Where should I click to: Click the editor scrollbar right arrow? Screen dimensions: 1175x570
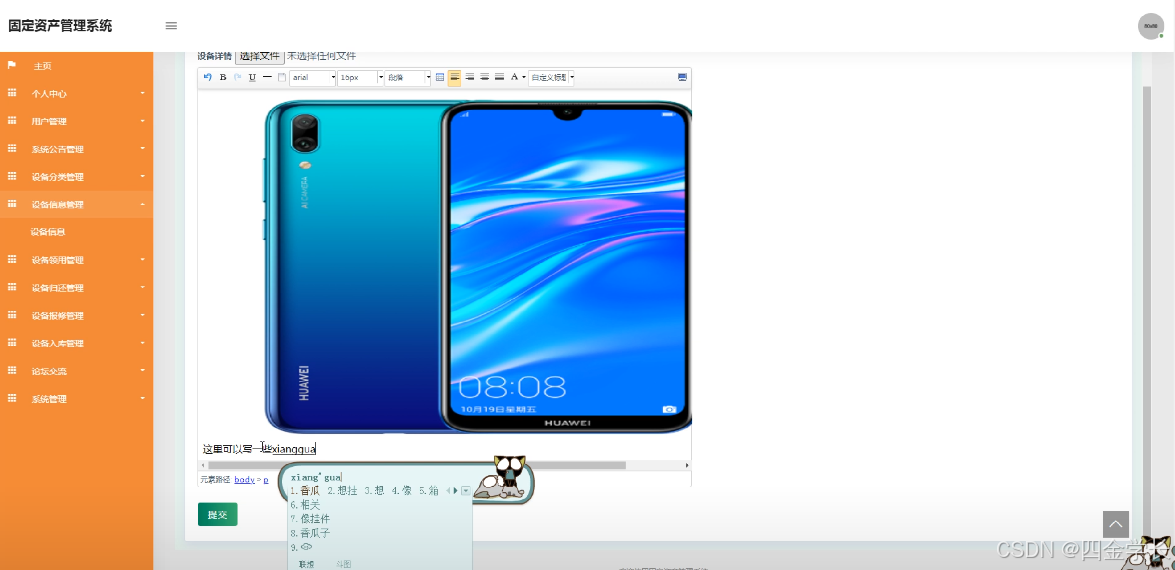click(x=687, y=465)
